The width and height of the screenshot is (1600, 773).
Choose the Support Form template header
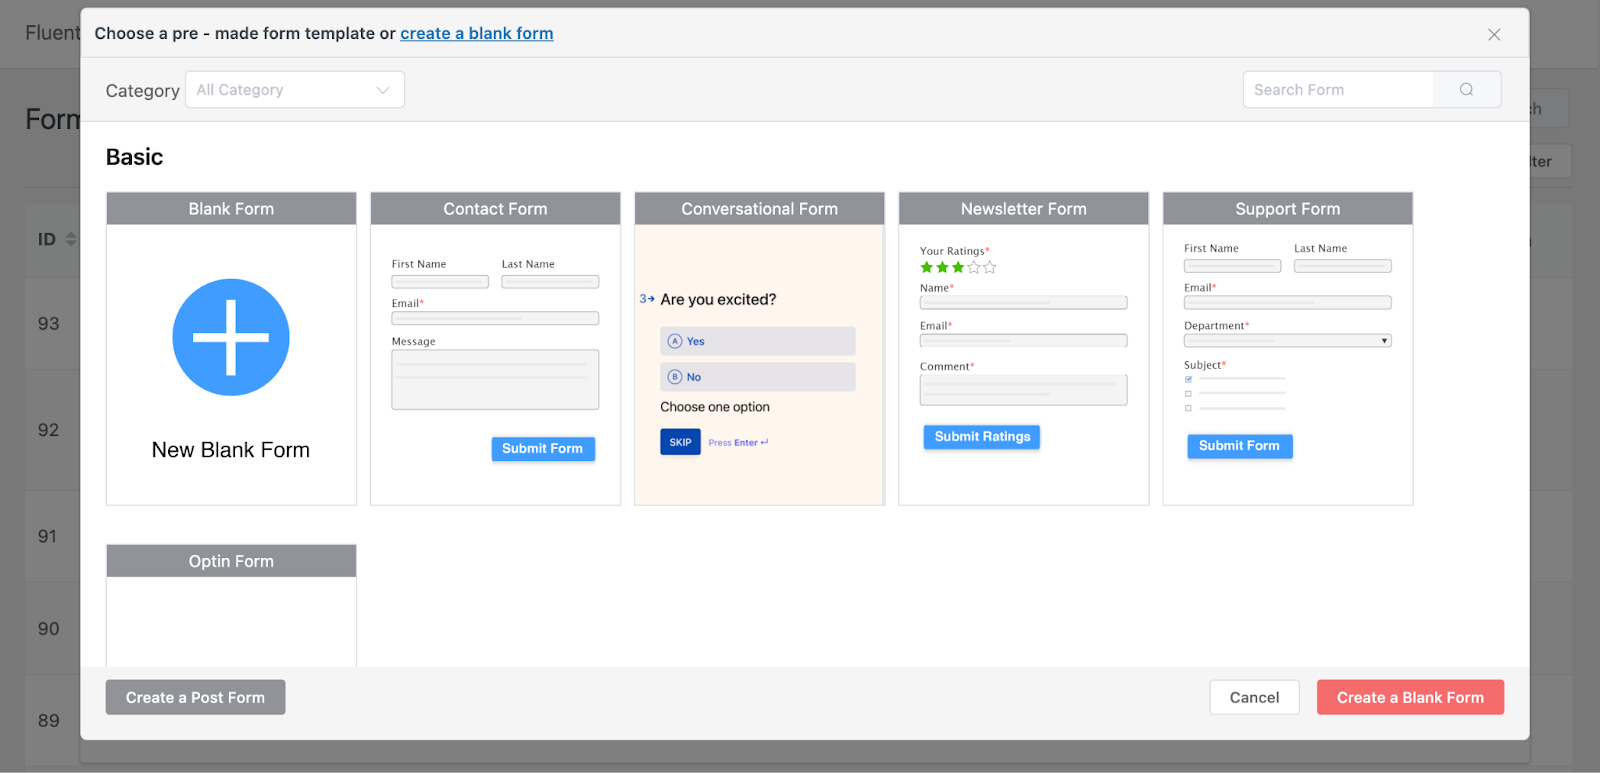click(x=1288, y=209)
